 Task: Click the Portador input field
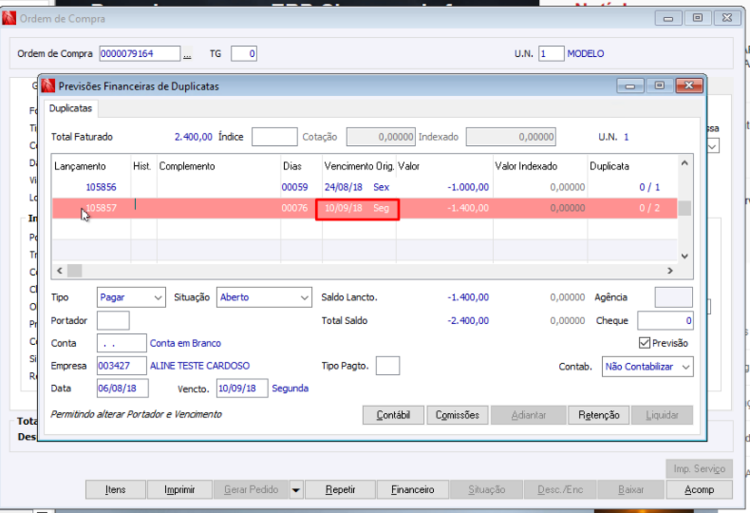click(113, 320)
